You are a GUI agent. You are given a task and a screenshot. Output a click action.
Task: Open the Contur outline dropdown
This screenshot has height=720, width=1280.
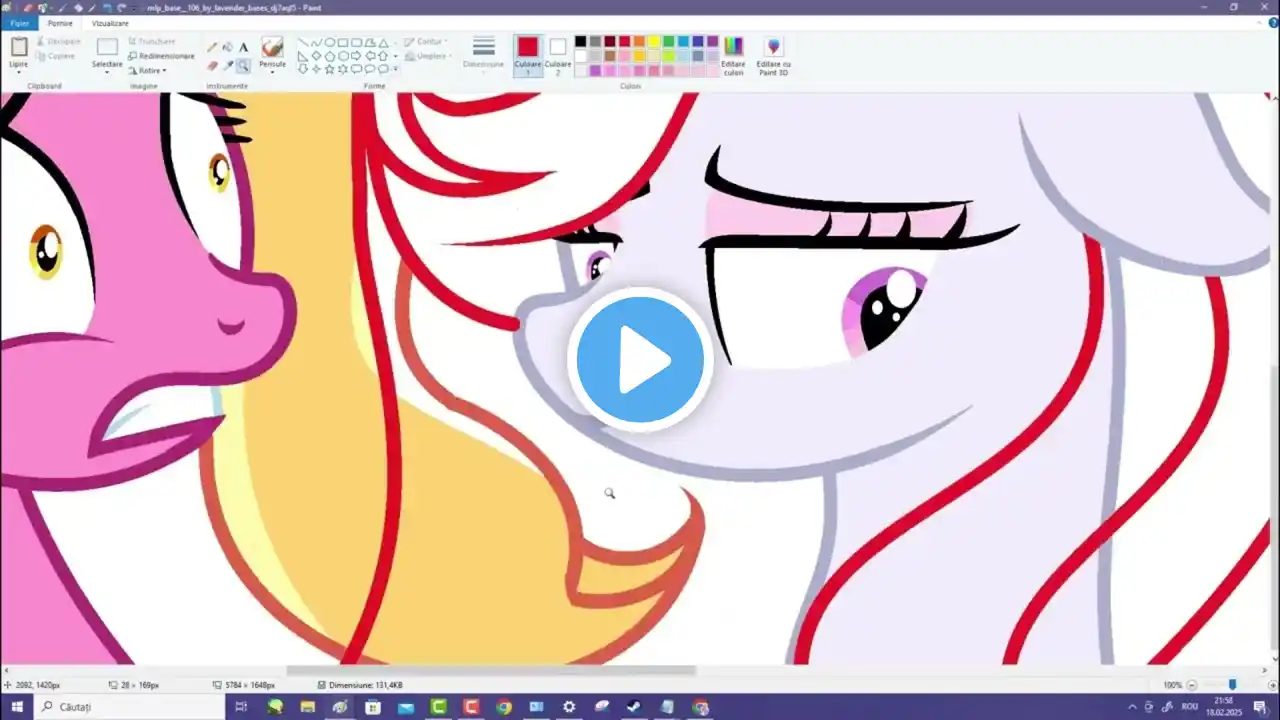coord(425,42)
